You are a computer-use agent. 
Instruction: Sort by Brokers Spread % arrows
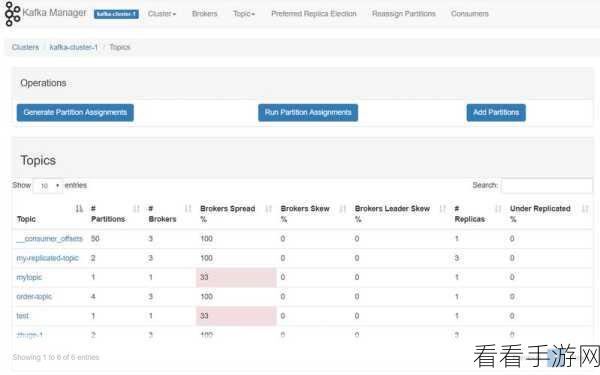tap(269, 209)
